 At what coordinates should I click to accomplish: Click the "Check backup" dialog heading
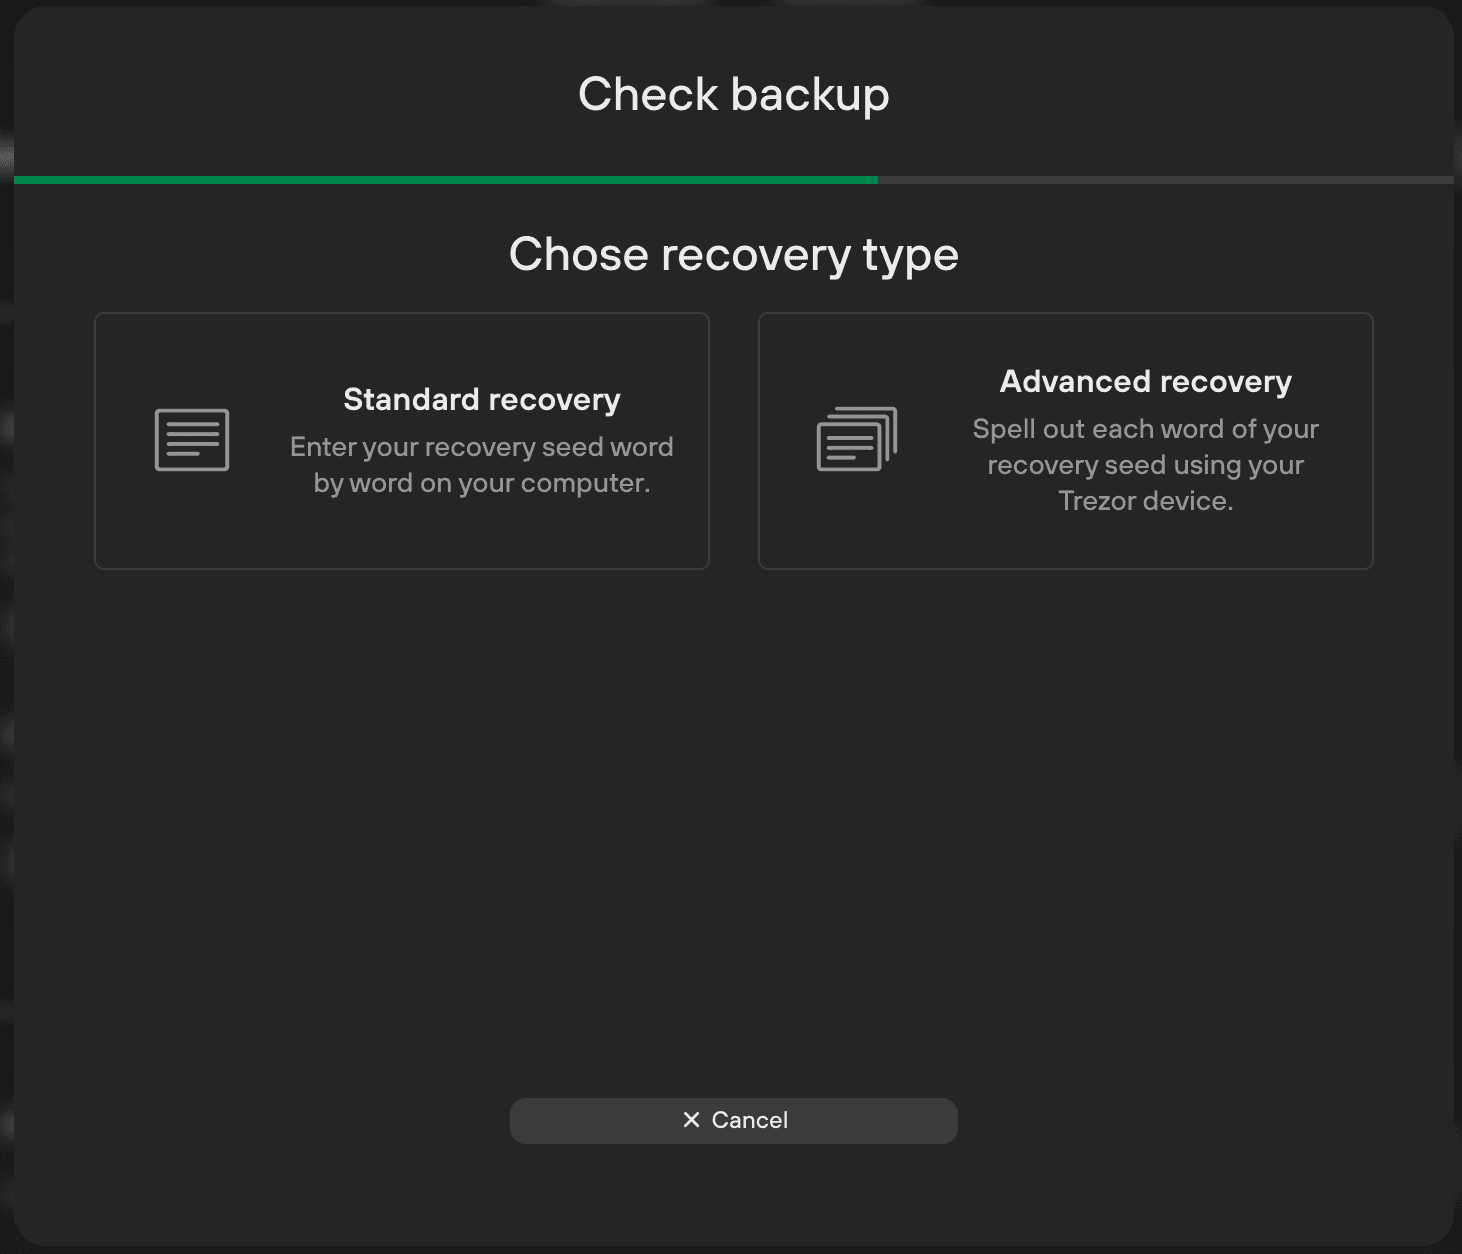tap(734, 95)
